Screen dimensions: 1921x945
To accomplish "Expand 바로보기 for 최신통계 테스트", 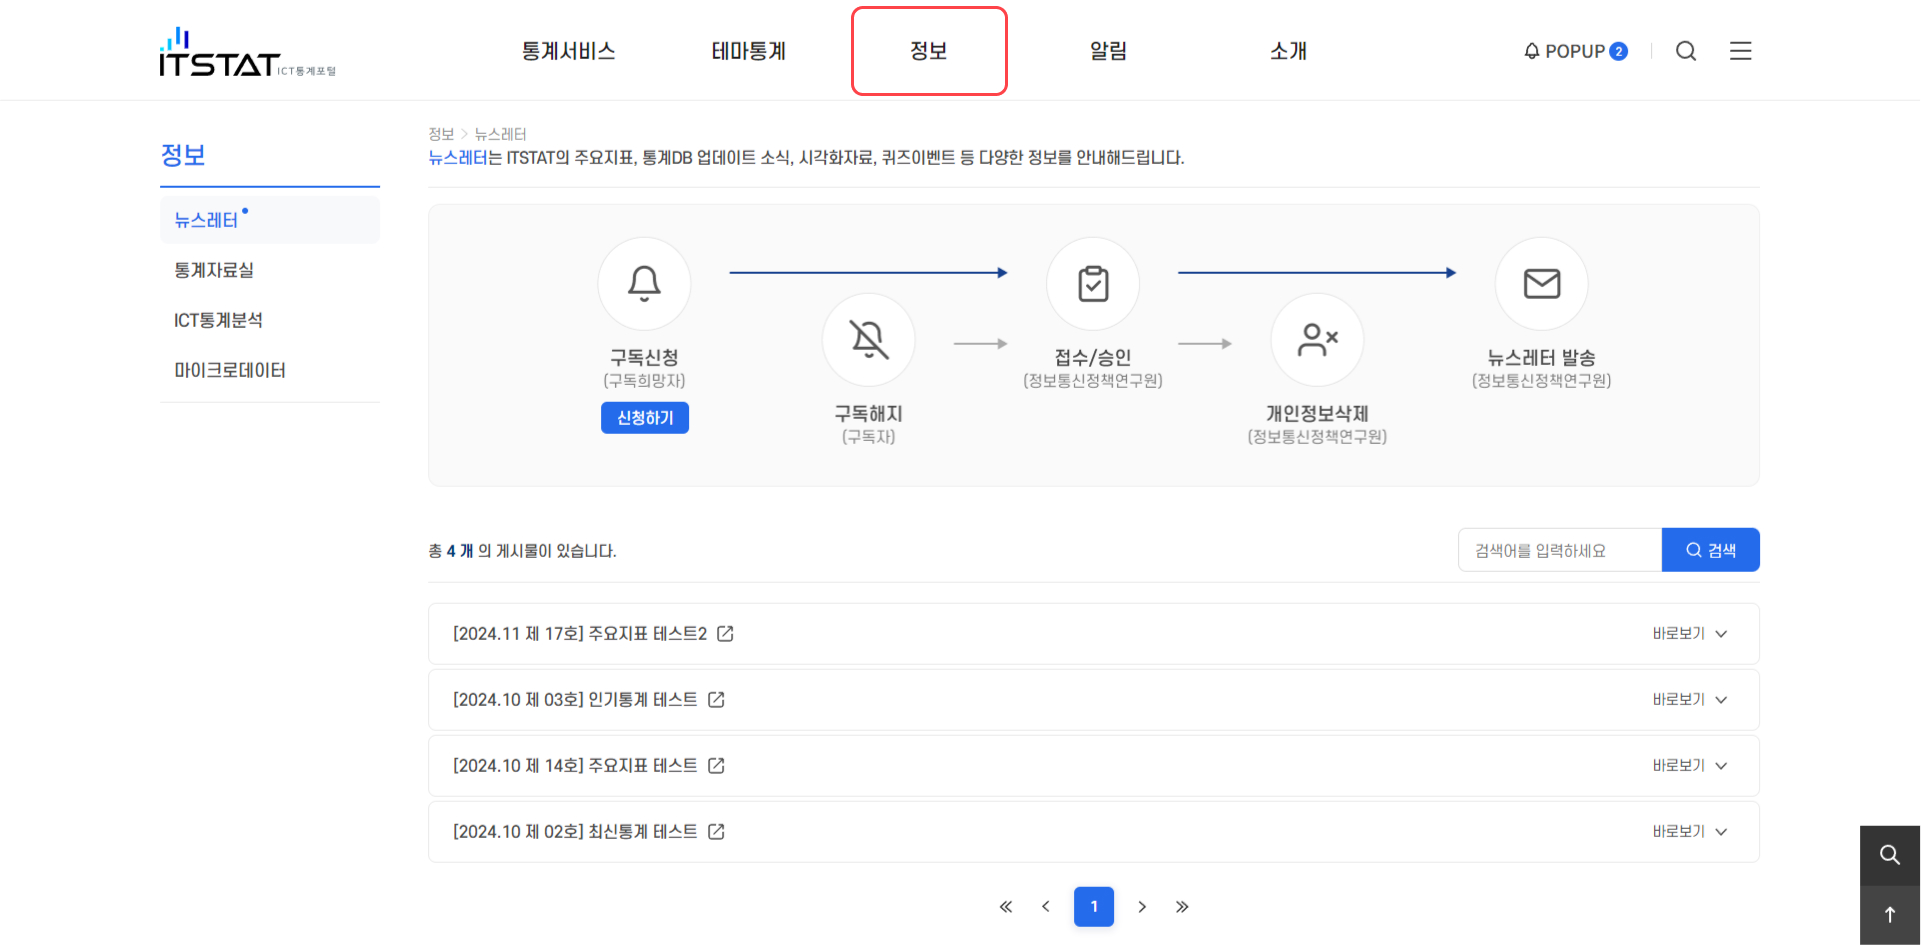I will (1690, 832).
